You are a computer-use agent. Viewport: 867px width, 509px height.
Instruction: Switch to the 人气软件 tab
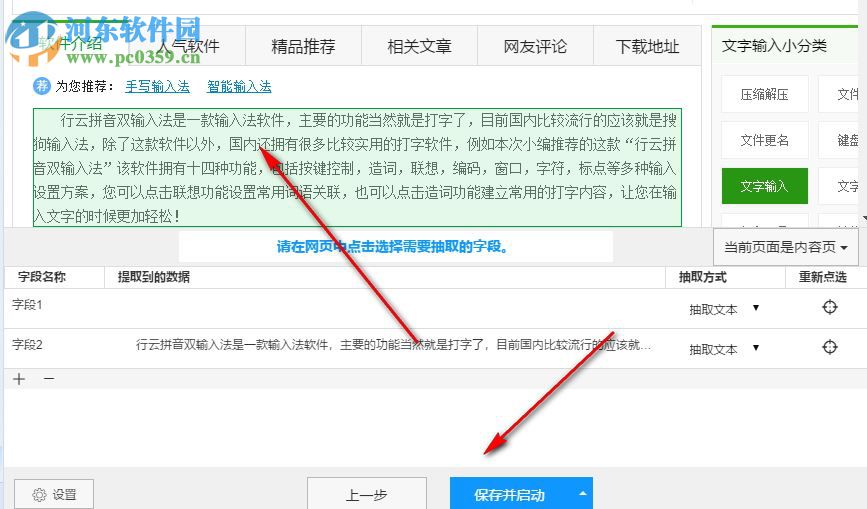click(188, 46)
